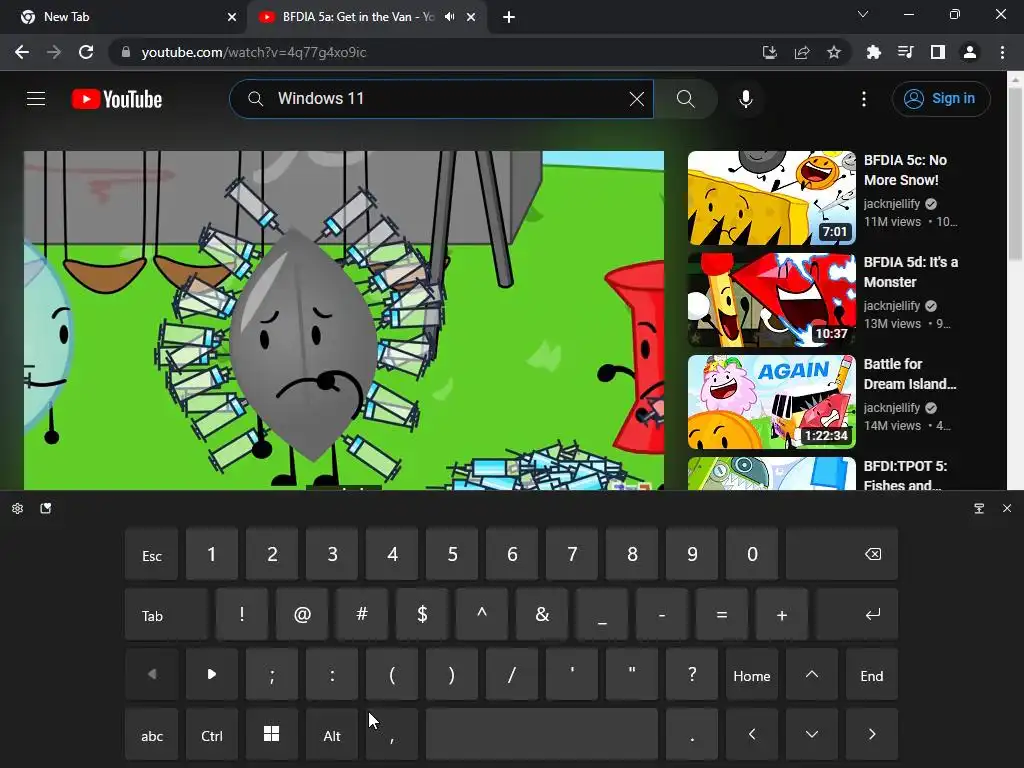This screenshot has height=768, width=1024.
Task: Click the main video player
Action: point(344,320)
